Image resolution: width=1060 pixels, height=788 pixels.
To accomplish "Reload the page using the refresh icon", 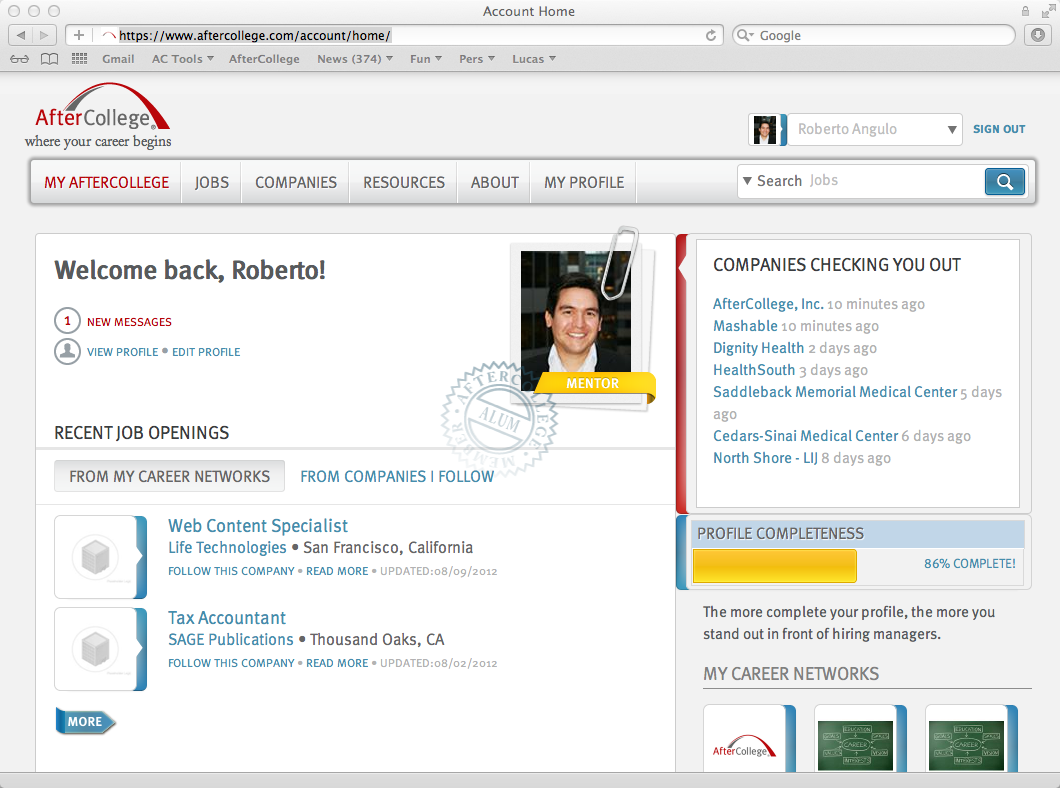I will [x=710, y=35].
